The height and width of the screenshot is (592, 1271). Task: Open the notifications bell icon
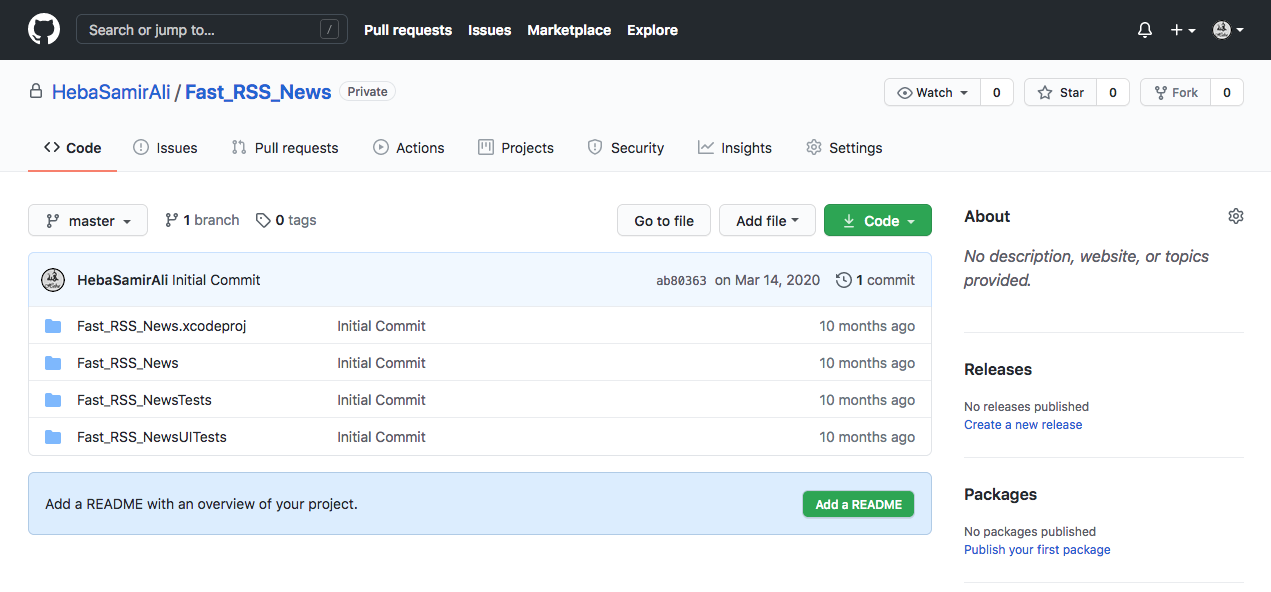coord(1145,30)
